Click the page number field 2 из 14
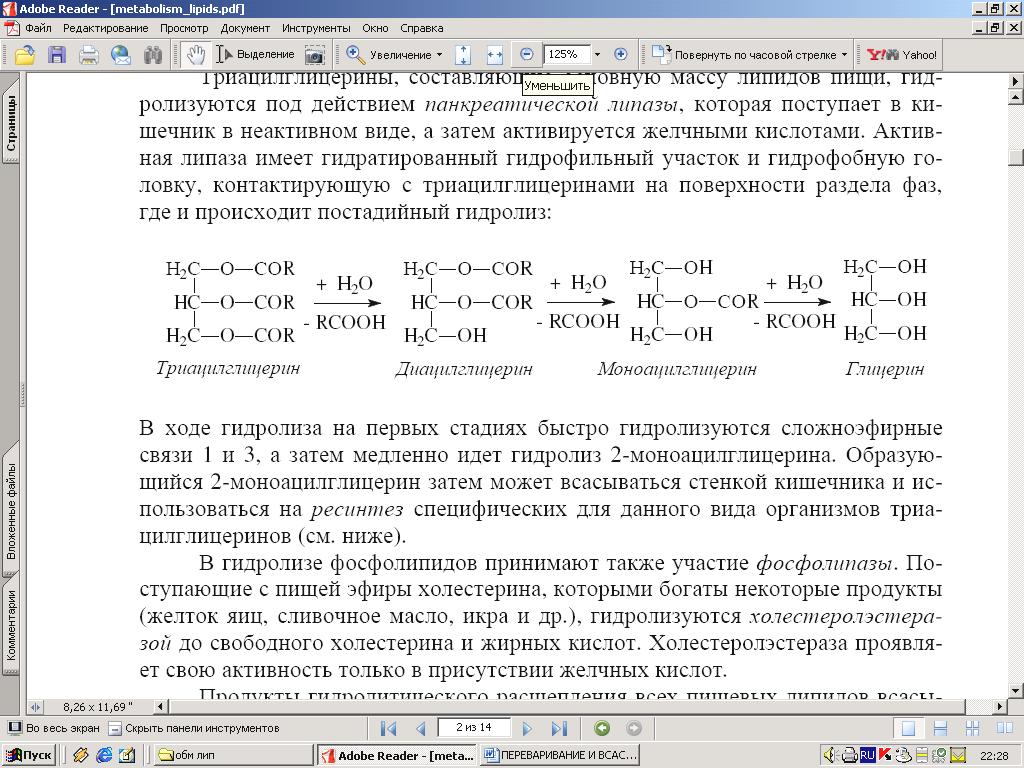The height and width of the screenshot is (768, 1024). 474,727
